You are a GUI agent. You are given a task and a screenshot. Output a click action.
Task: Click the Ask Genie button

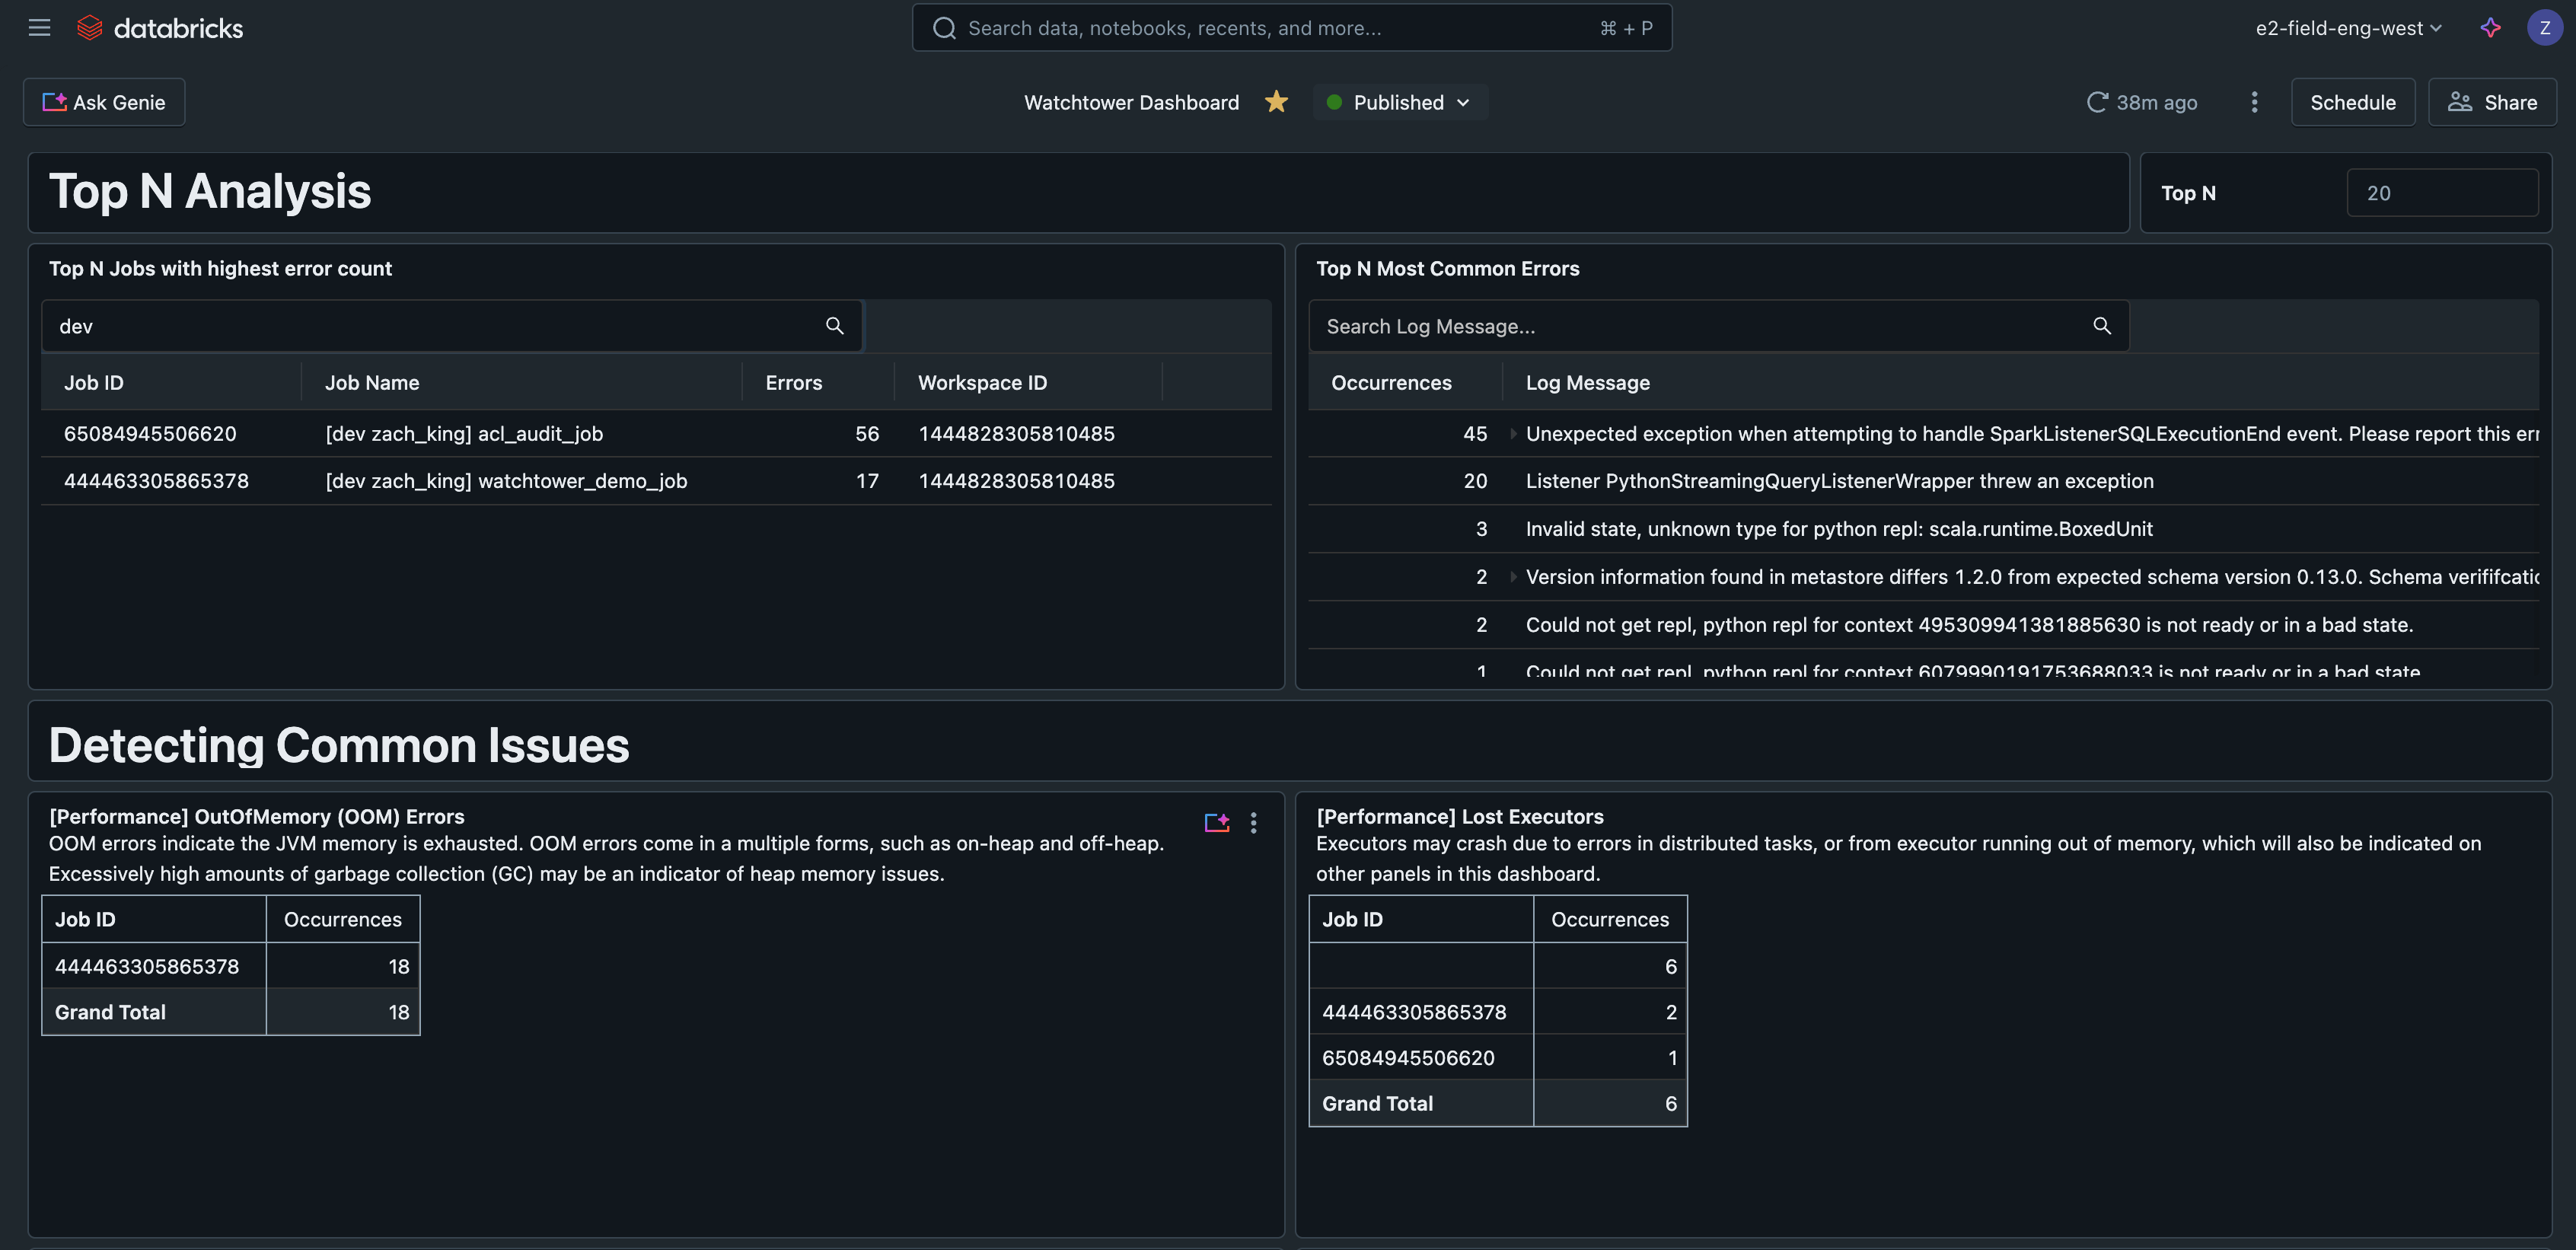tap(103, 102)
